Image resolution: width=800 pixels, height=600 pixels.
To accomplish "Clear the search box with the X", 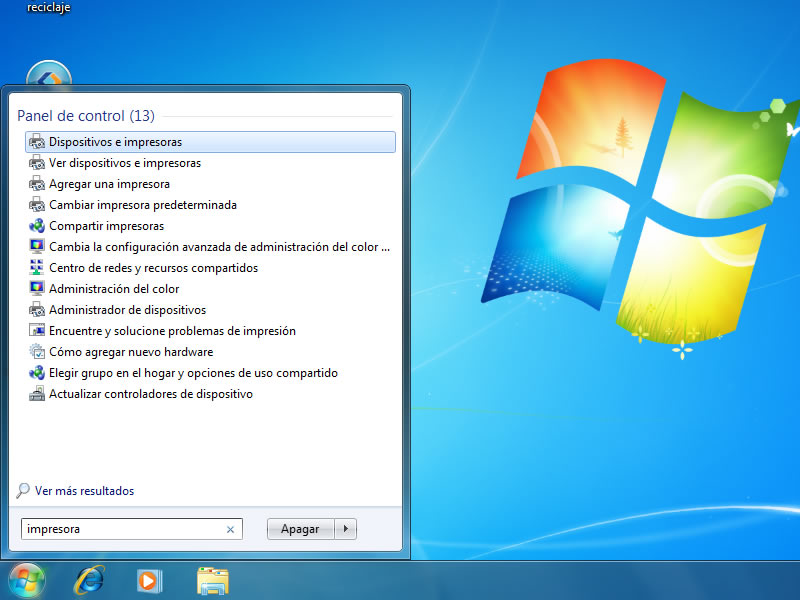I will point(230,530).
